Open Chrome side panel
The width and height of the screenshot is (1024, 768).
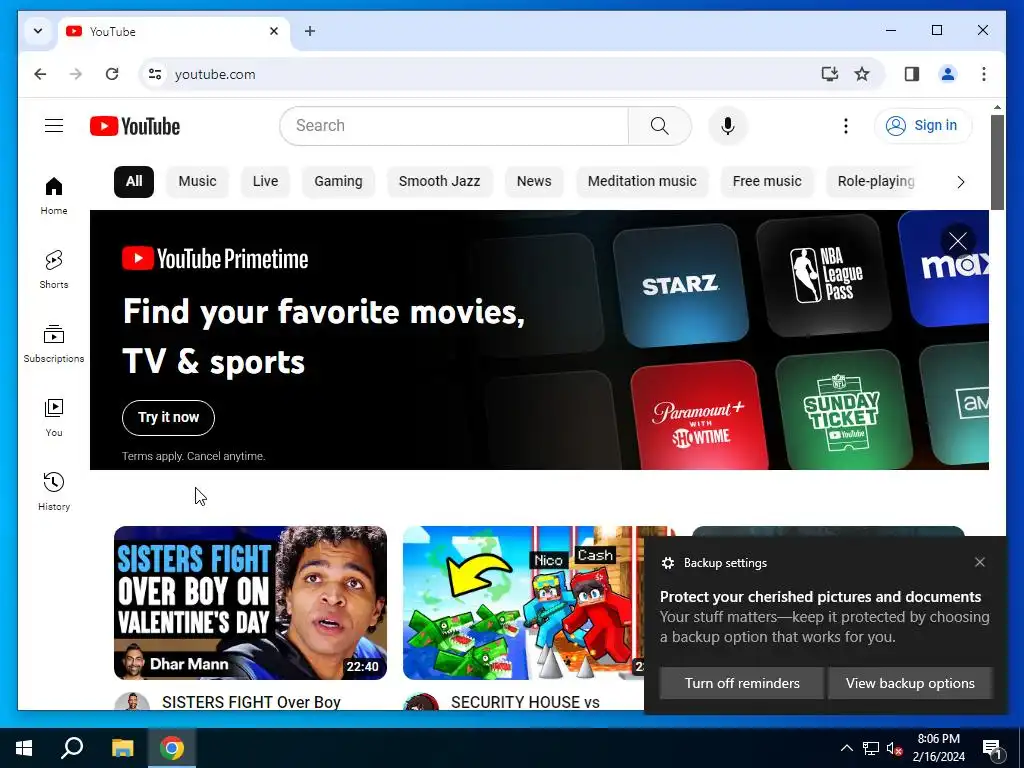[x=912, y=74]
